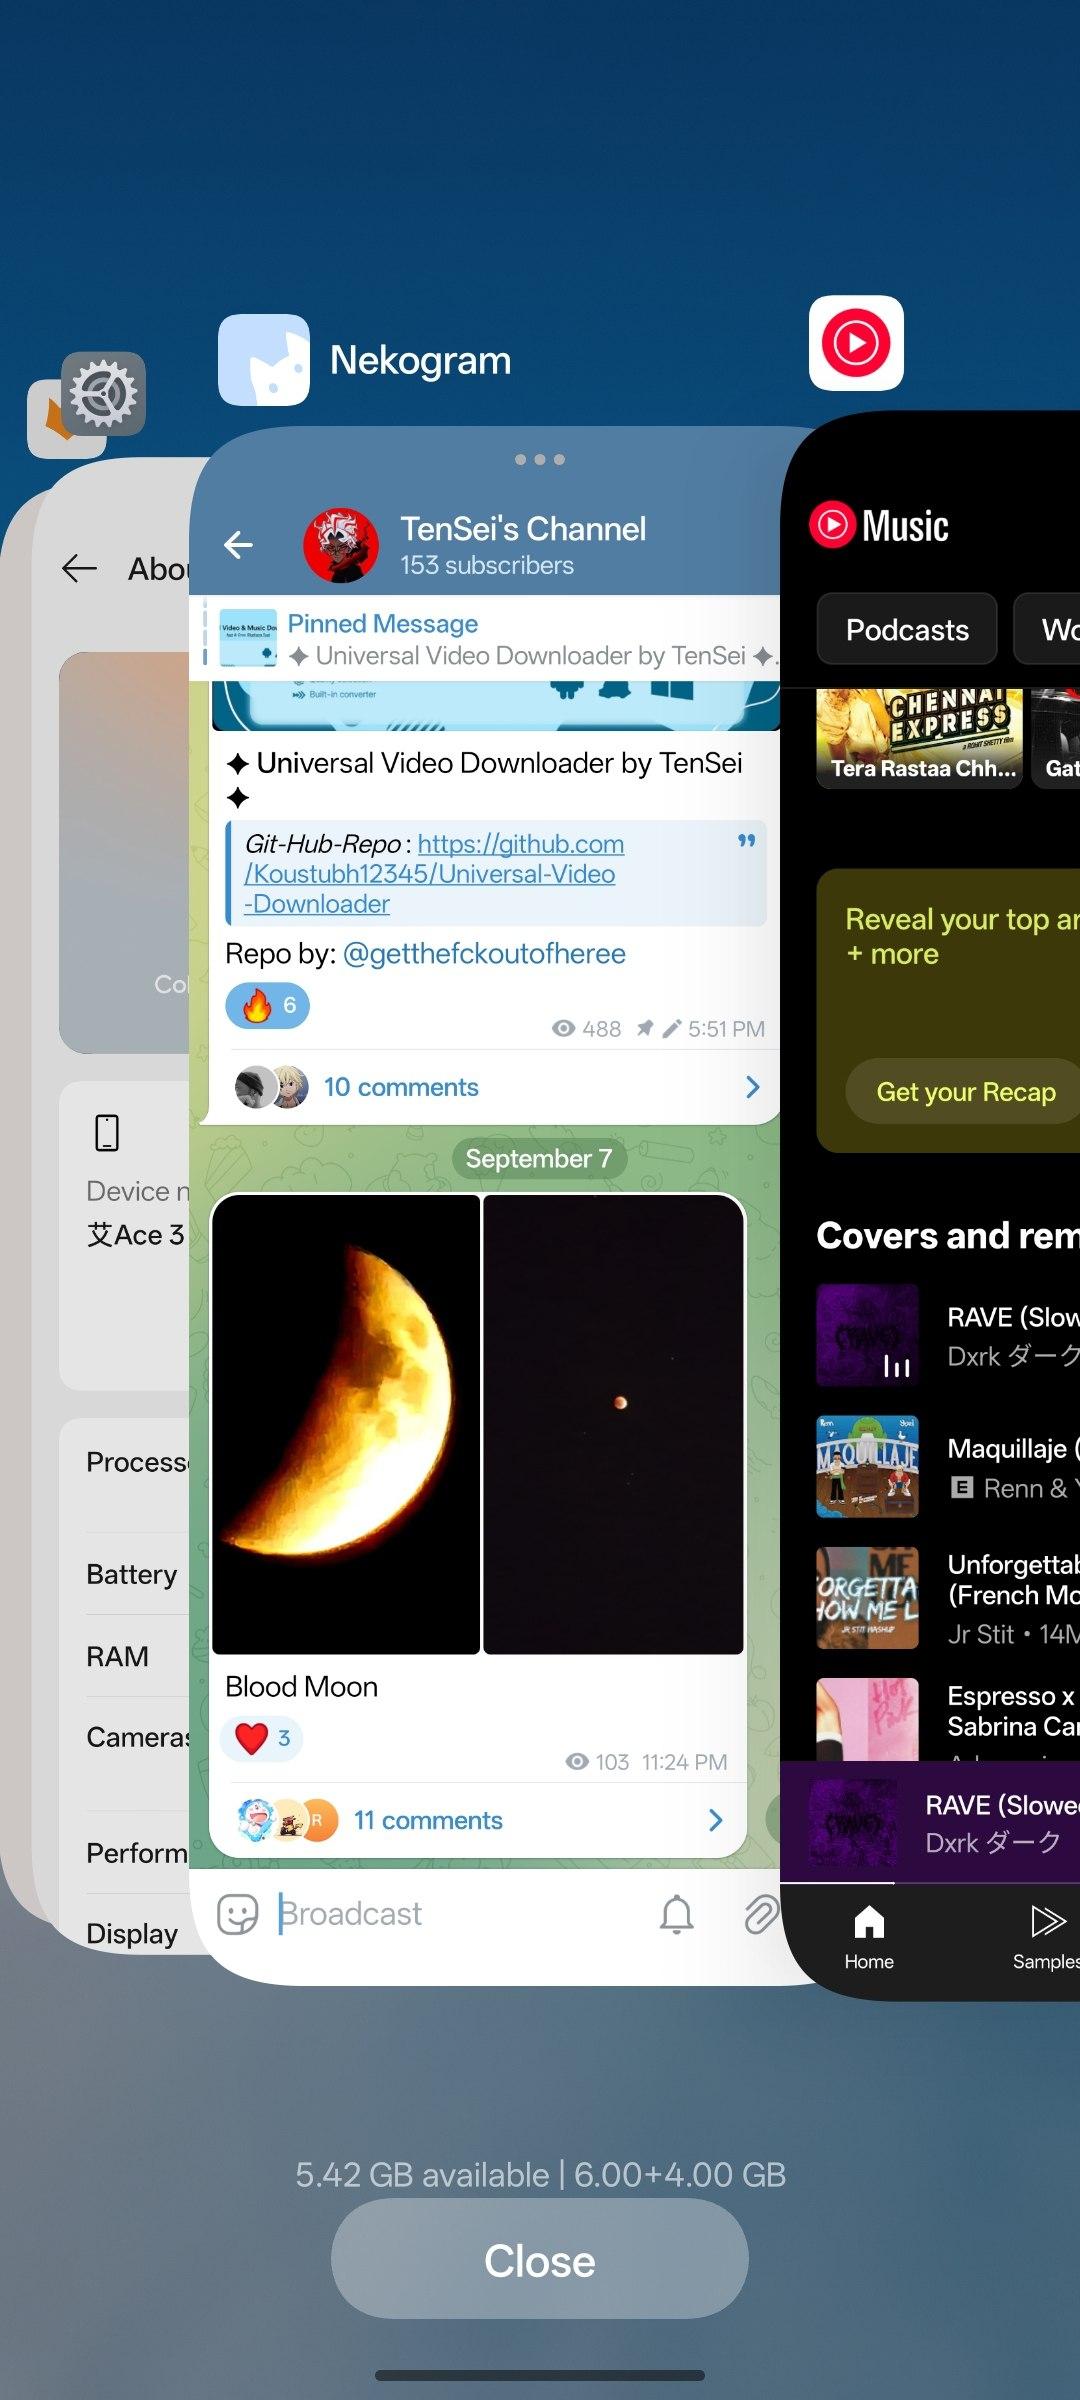Select the Samples tab in YouTube Music

pos(1046,1937)
